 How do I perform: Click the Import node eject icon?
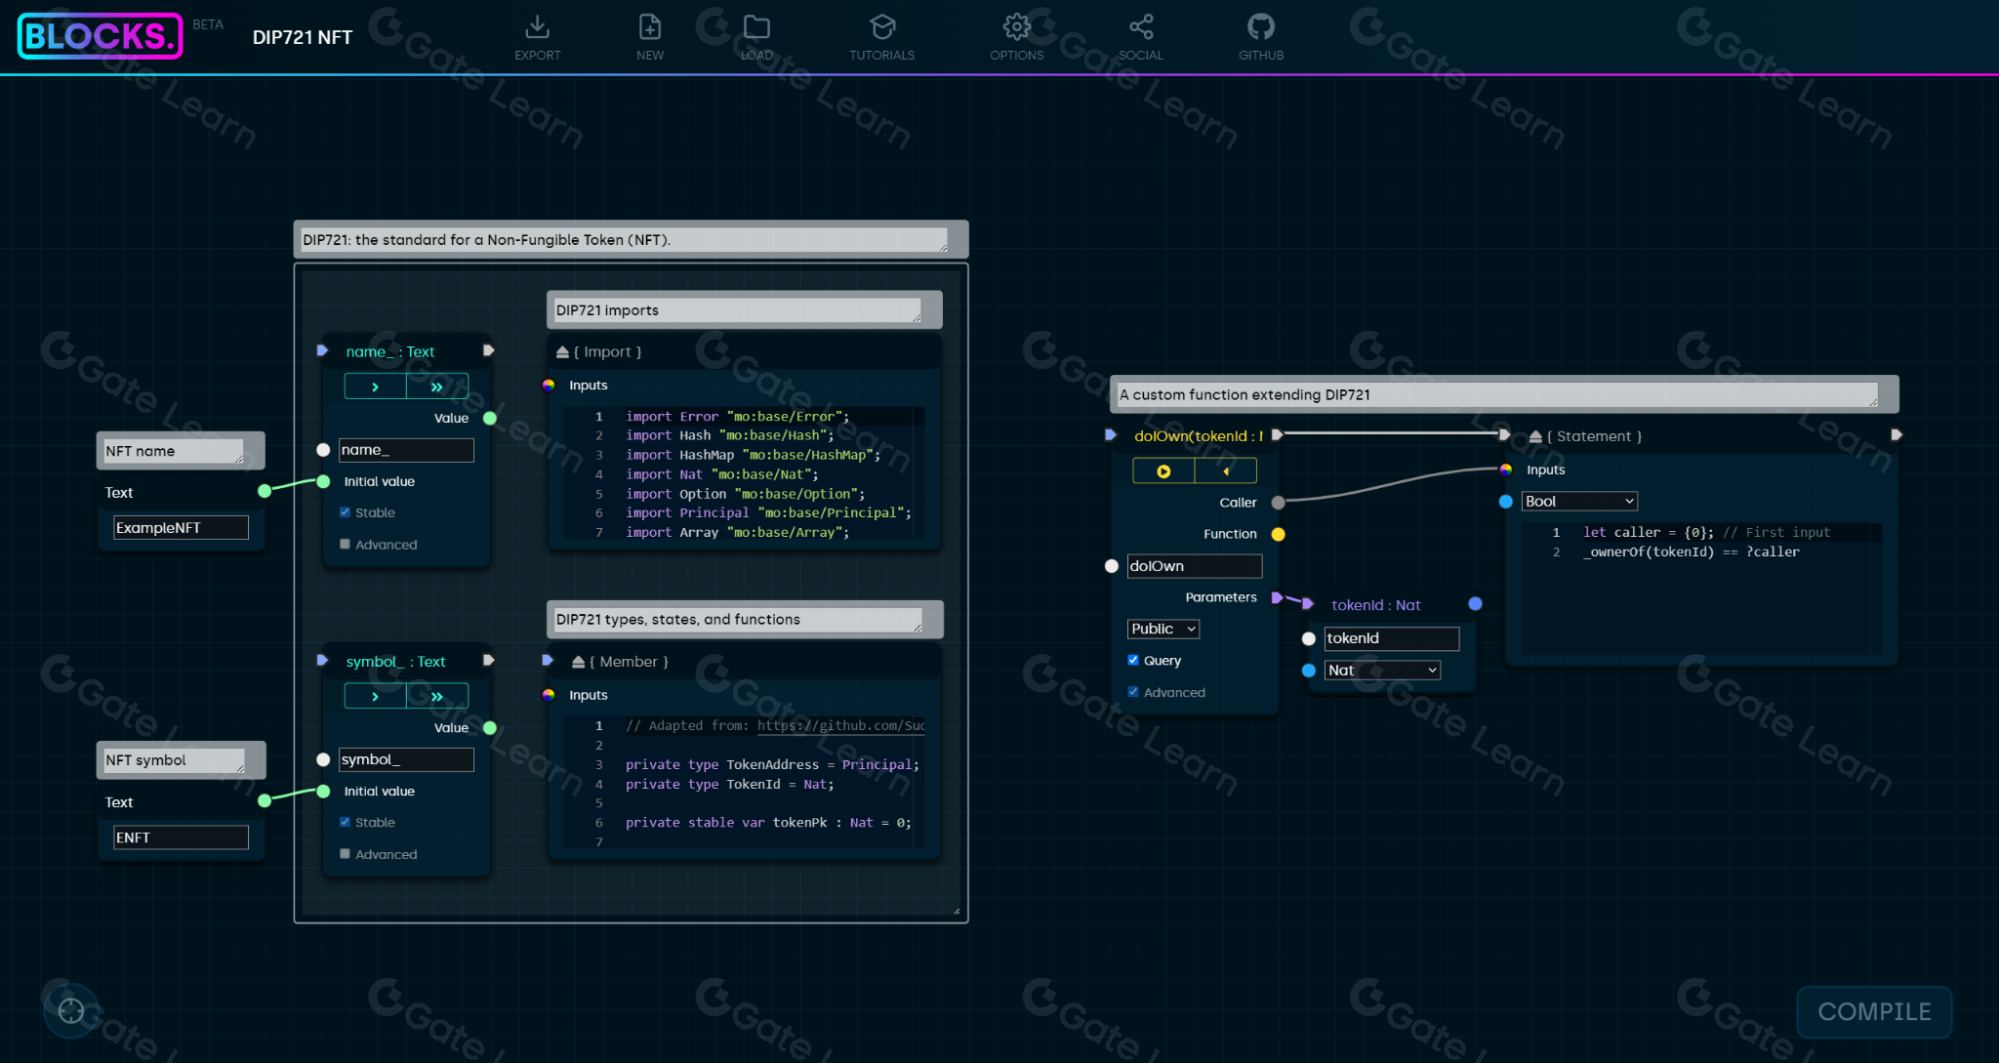563,352
